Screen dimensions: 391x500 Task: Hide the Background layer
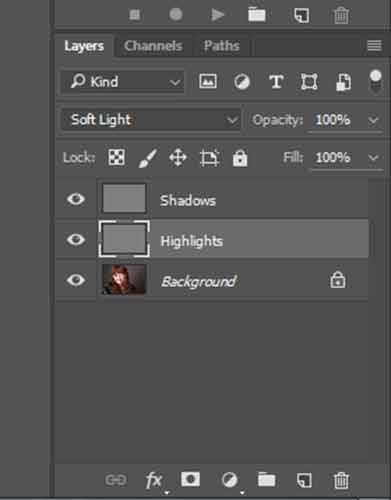pyautogui.click(x=76, y=280)
